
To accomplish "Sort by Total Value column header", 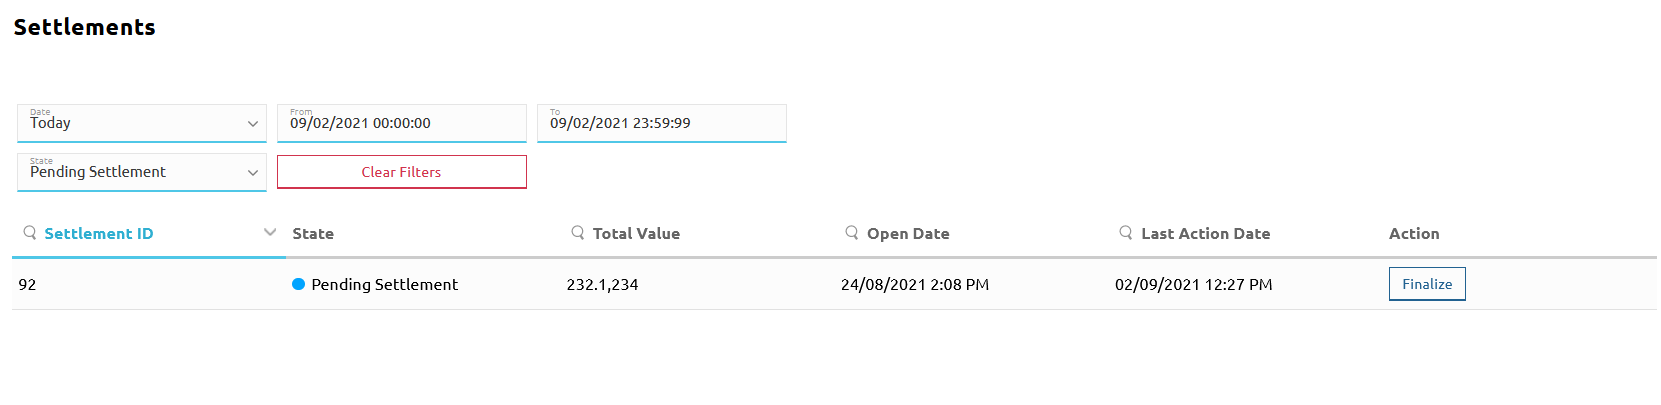I will pos(636,234).
